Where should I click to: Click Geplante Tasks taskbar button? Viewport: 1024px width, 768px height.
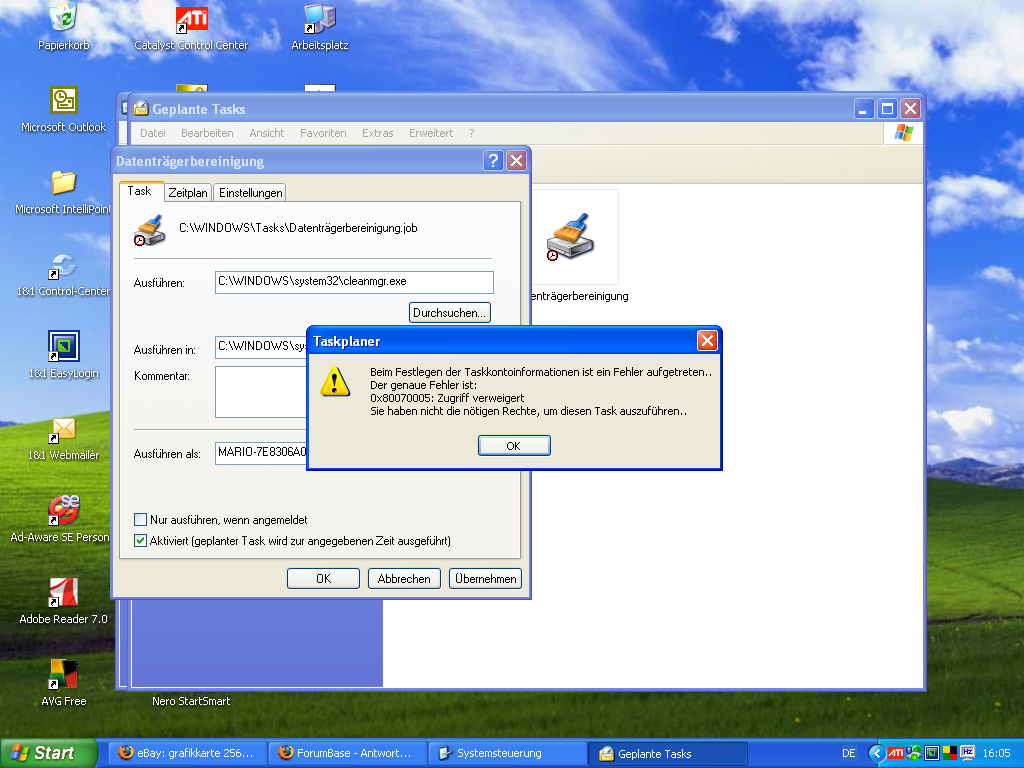pyautogui.click(x=667, y=753)
